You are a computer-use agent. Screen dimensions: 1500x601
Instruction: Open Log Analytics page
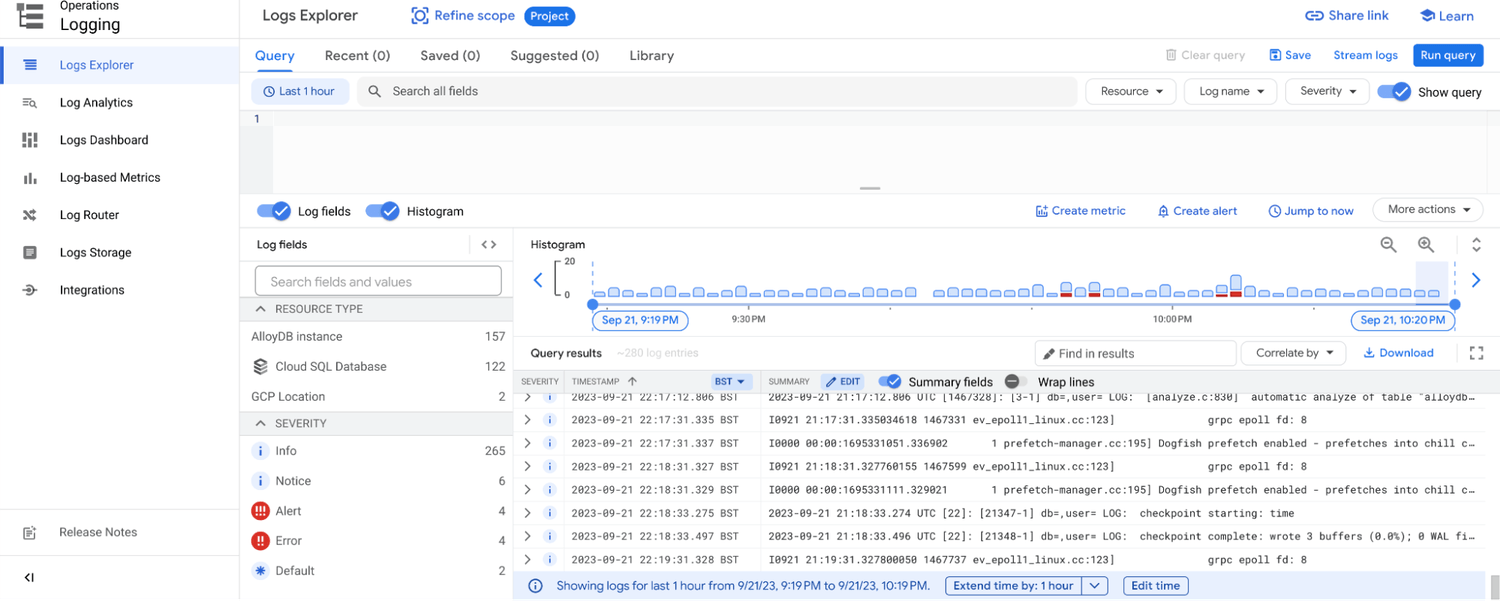(96, 103)
